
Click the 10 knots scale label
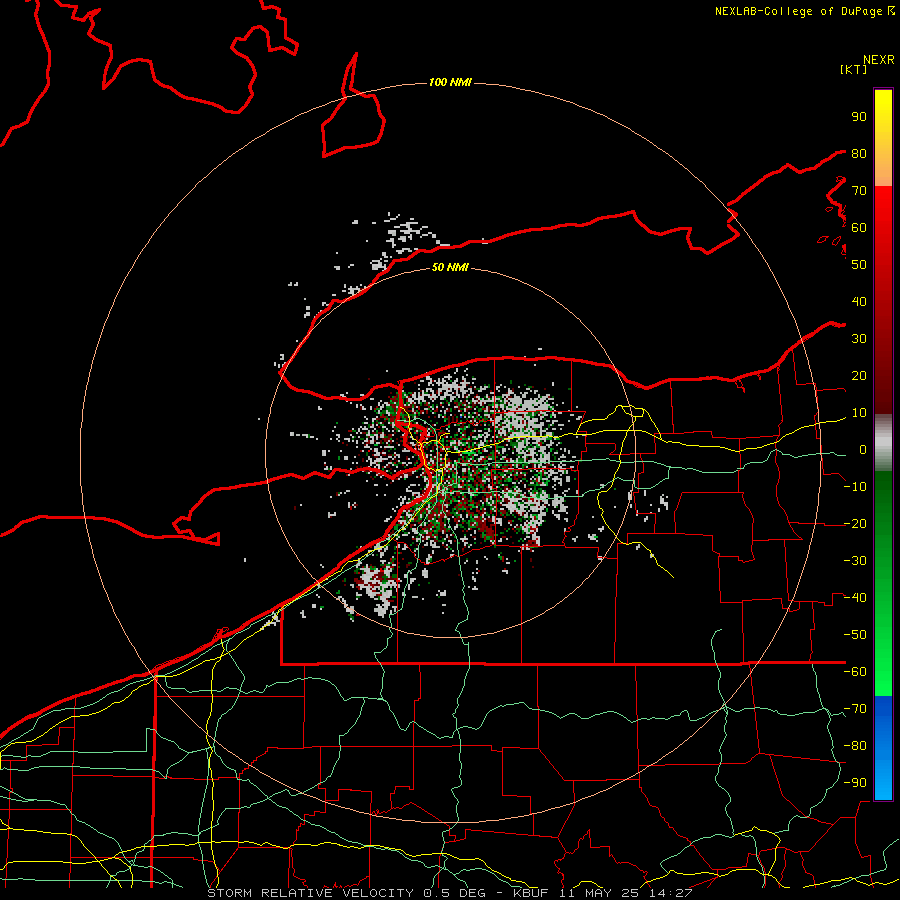pyautogui.click(x=859, y=413)
